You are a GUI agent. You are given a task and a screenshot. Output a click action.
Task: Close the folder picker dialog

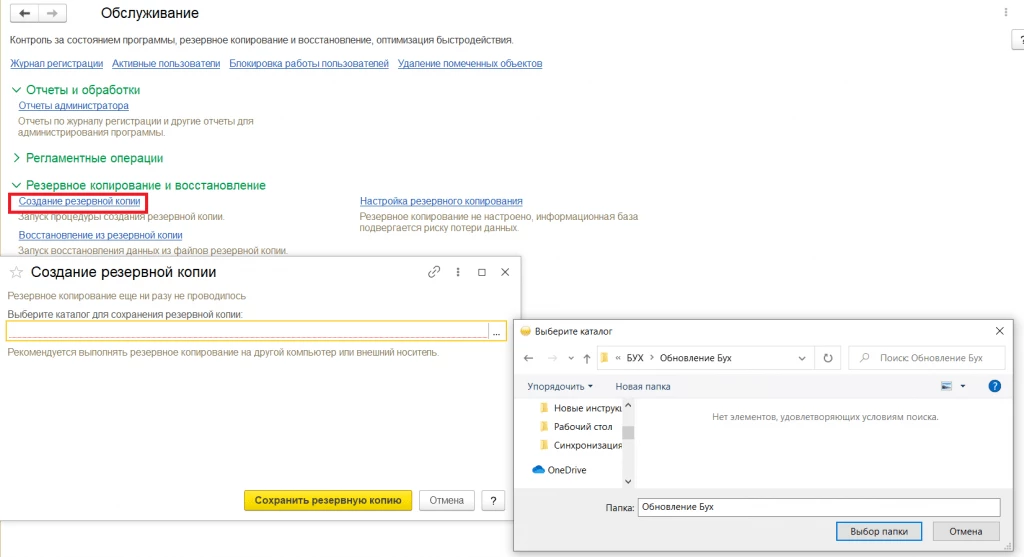(999, 331)
